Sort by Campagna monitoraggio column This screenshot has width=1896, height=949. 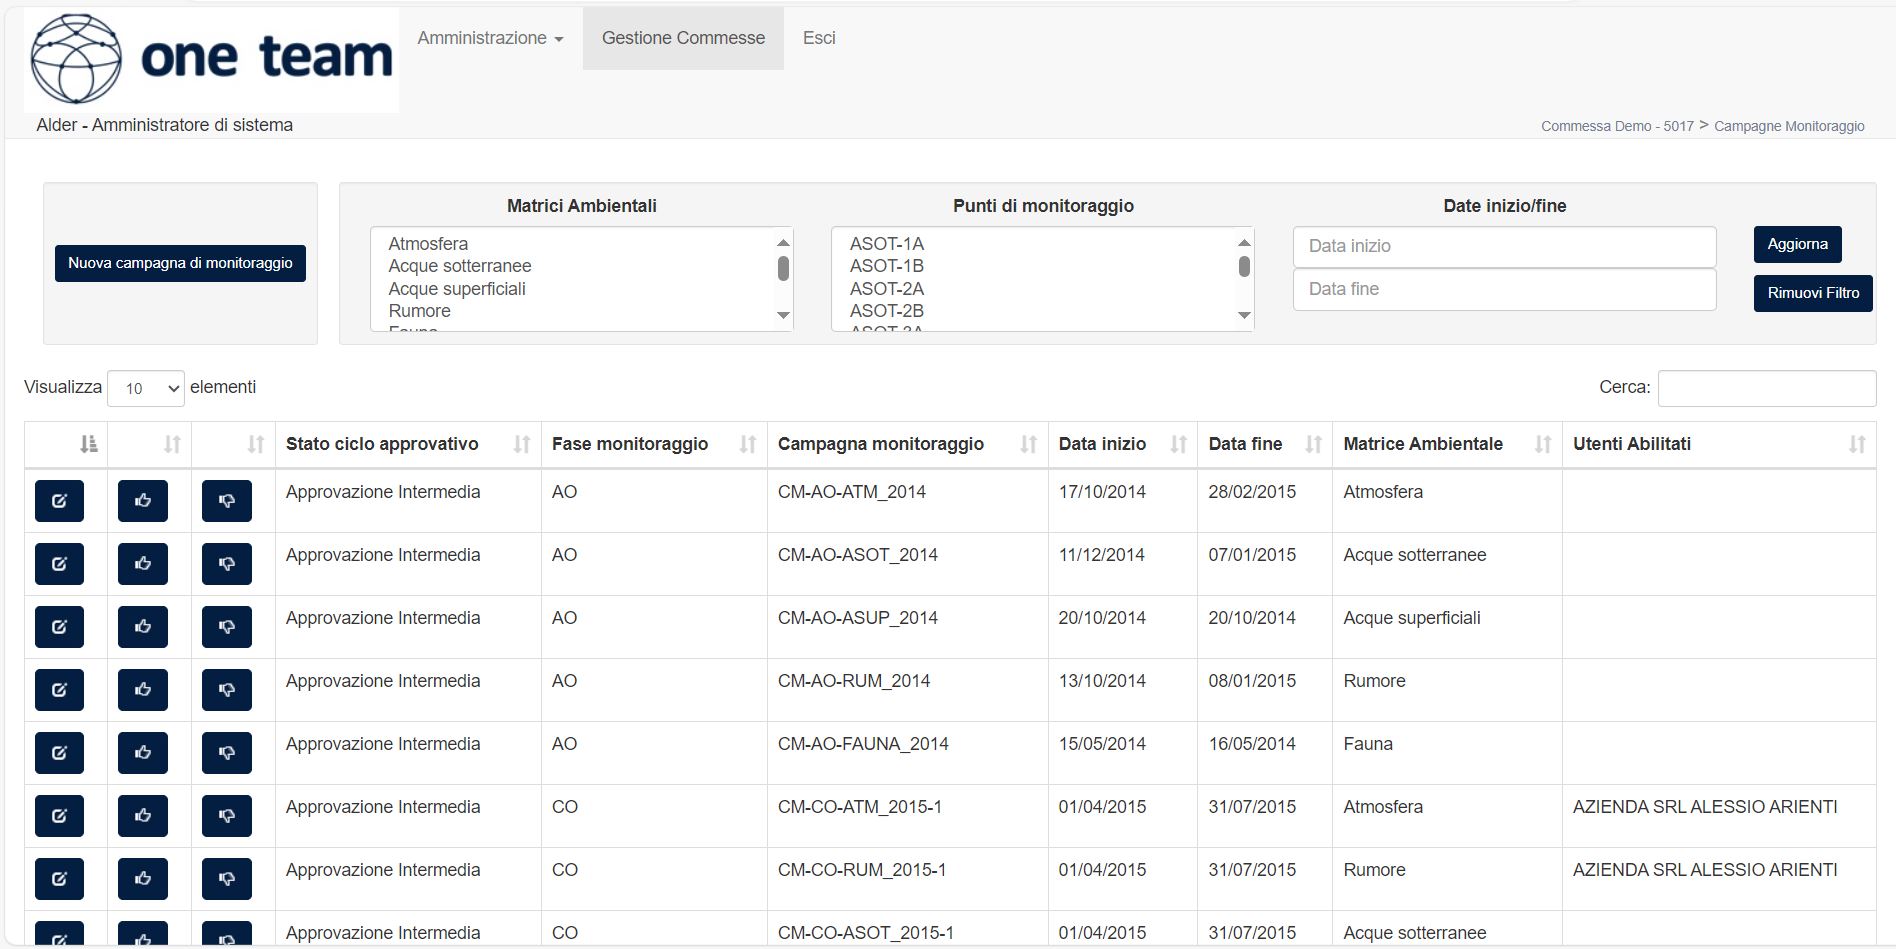pyautogui.click(x=907, y=444)
